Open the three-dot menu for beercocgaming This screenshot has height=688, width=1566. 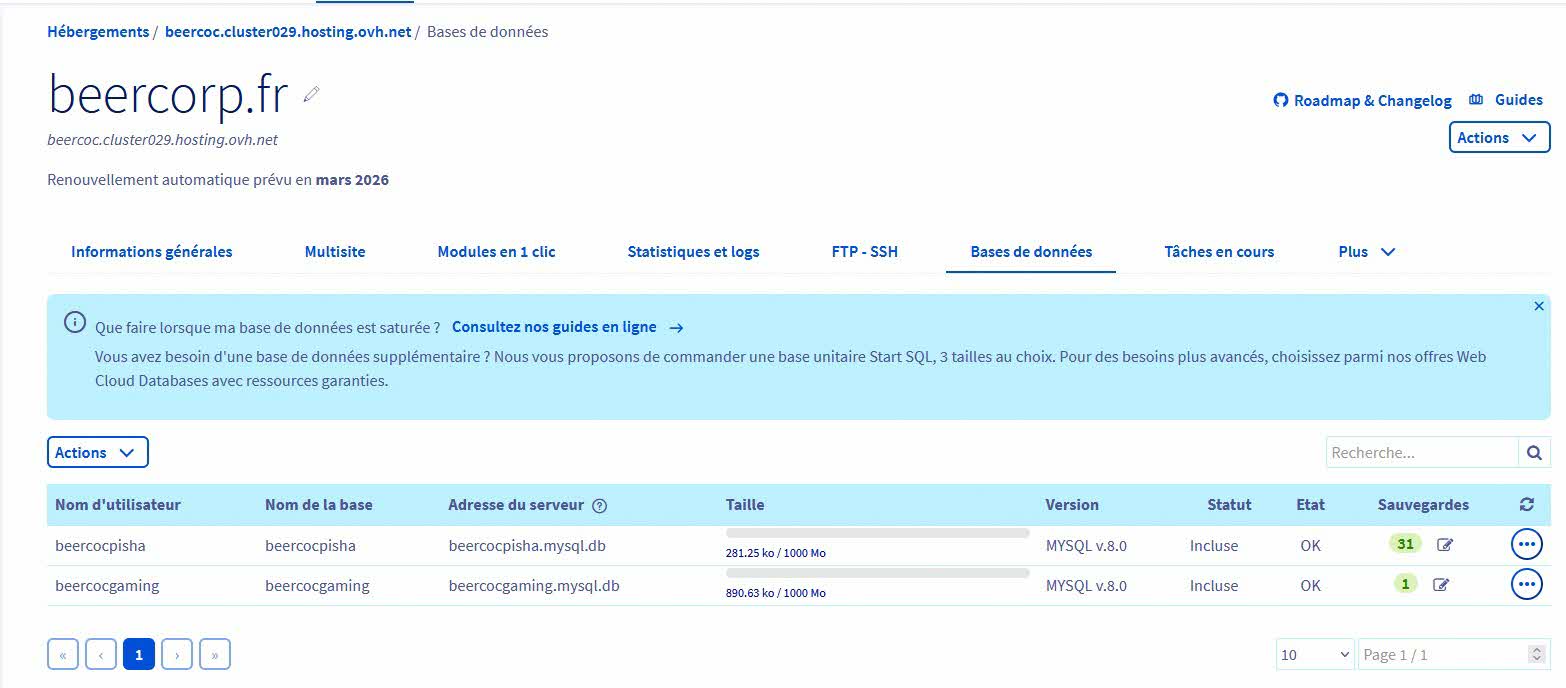(x=1526, y=585)
